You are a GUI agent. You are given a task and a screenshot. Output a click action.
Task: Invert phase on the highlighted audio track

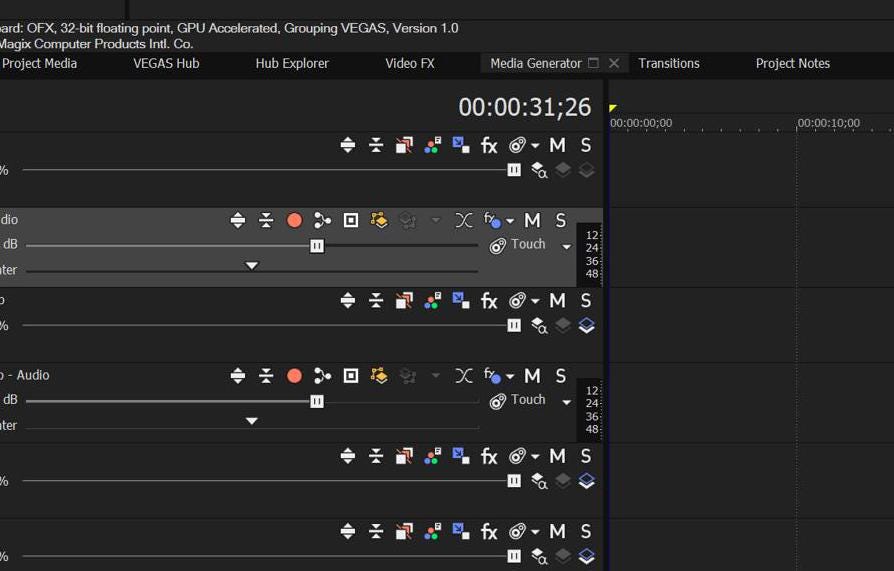pos(464,220)
